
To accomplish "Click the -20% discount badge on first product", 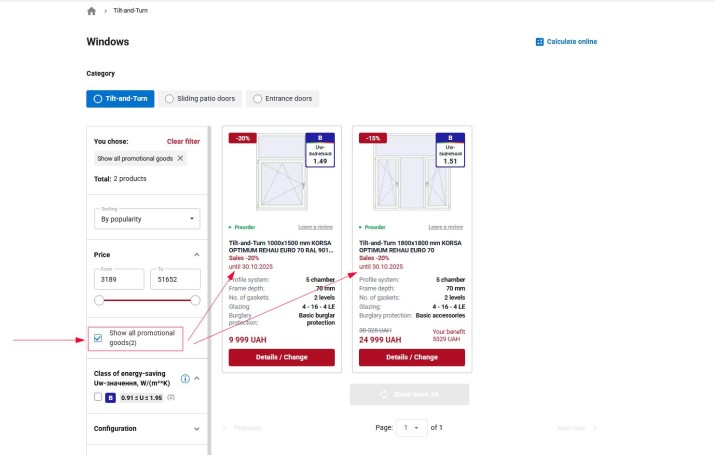I will click(x=243, y=138).
